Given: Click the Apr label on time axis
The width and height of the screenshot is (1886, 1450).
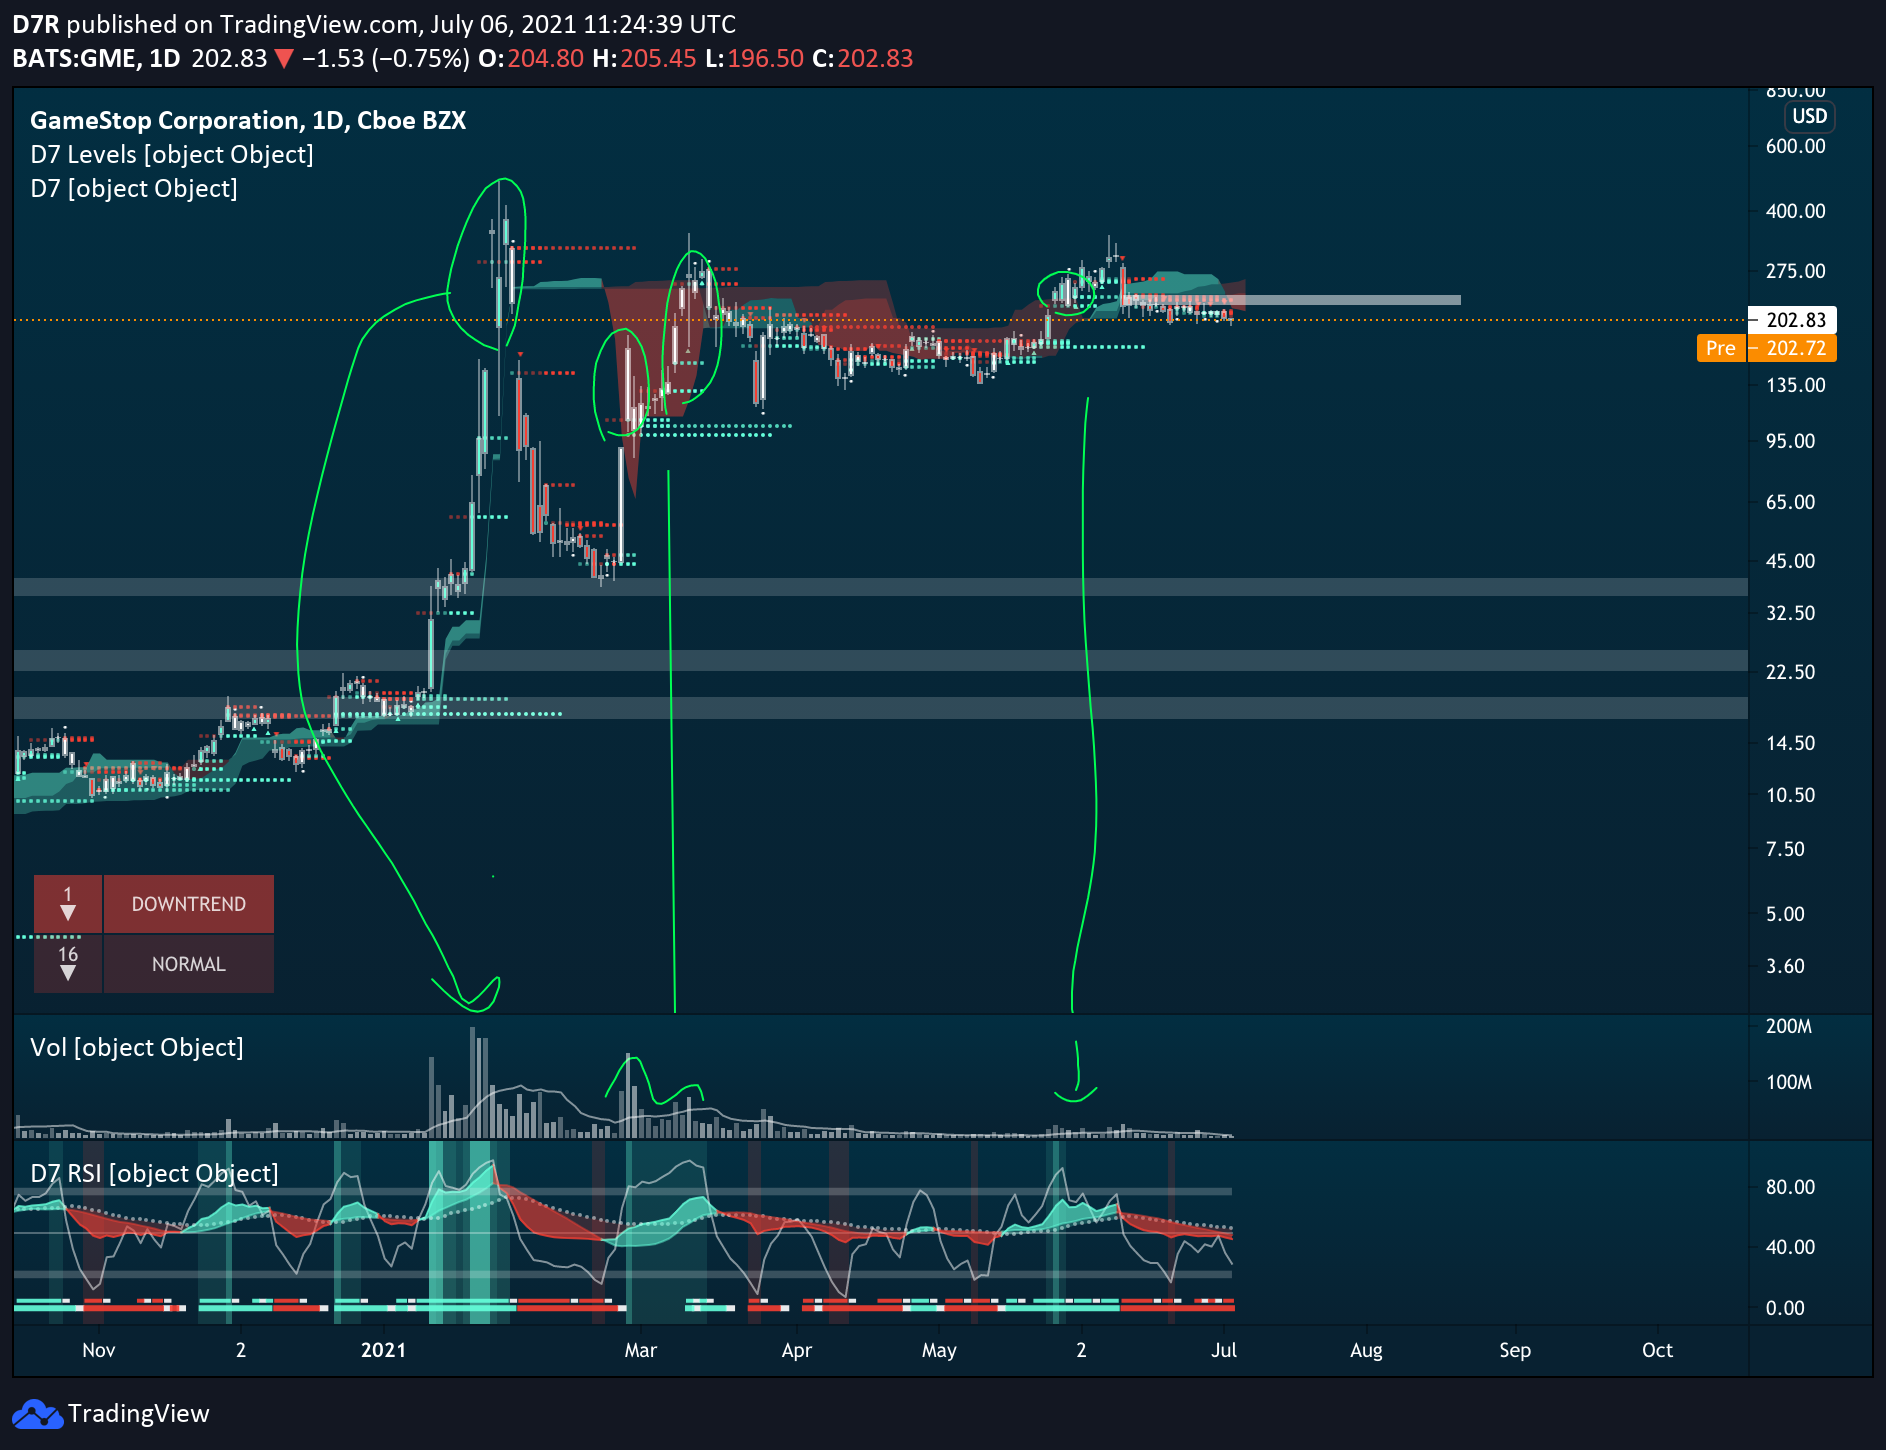Looking at the screenshot, I should click(797, 1350).
